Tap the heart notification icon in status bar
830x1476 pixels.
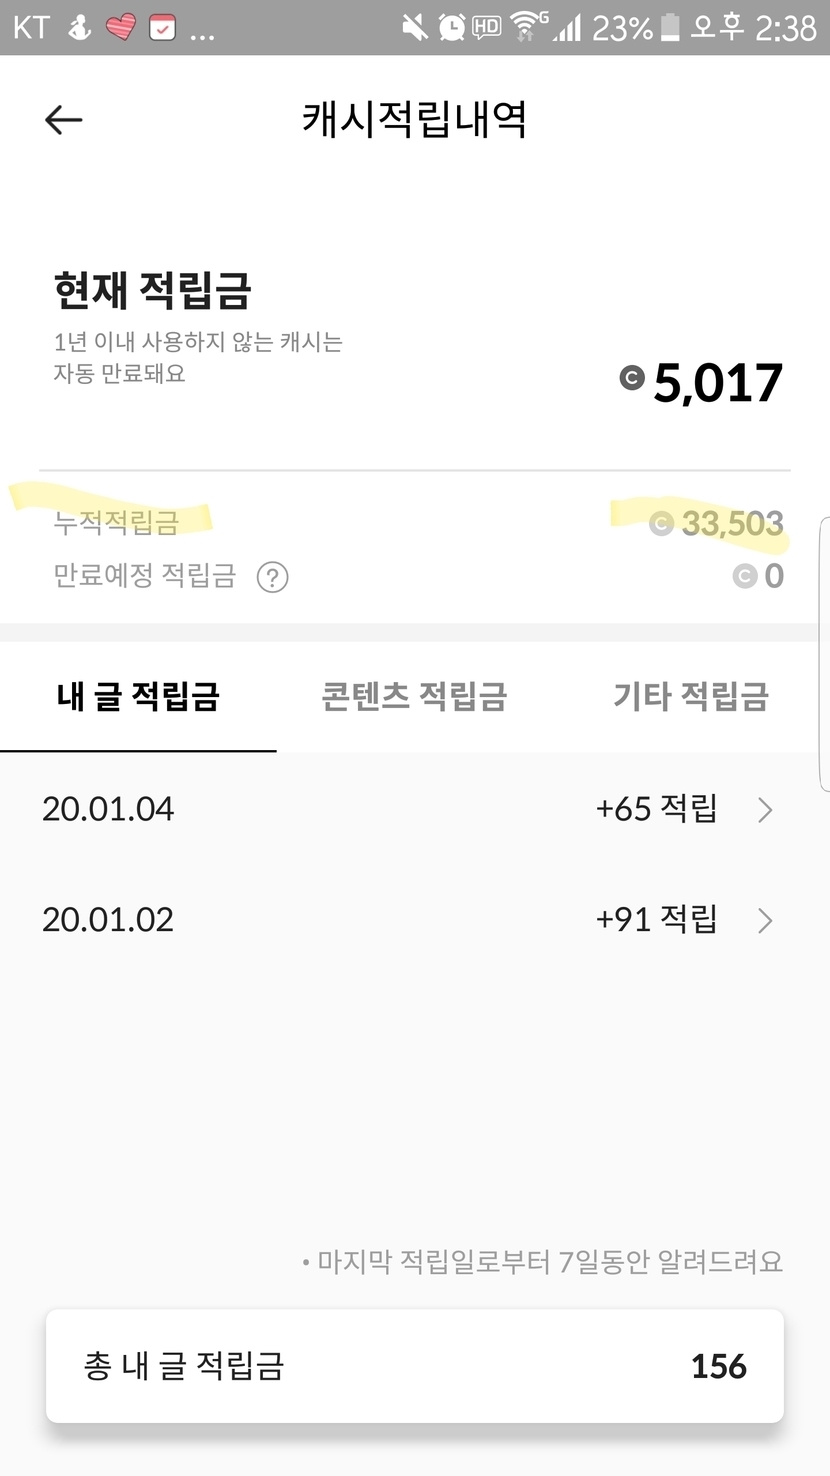(120, 27)
